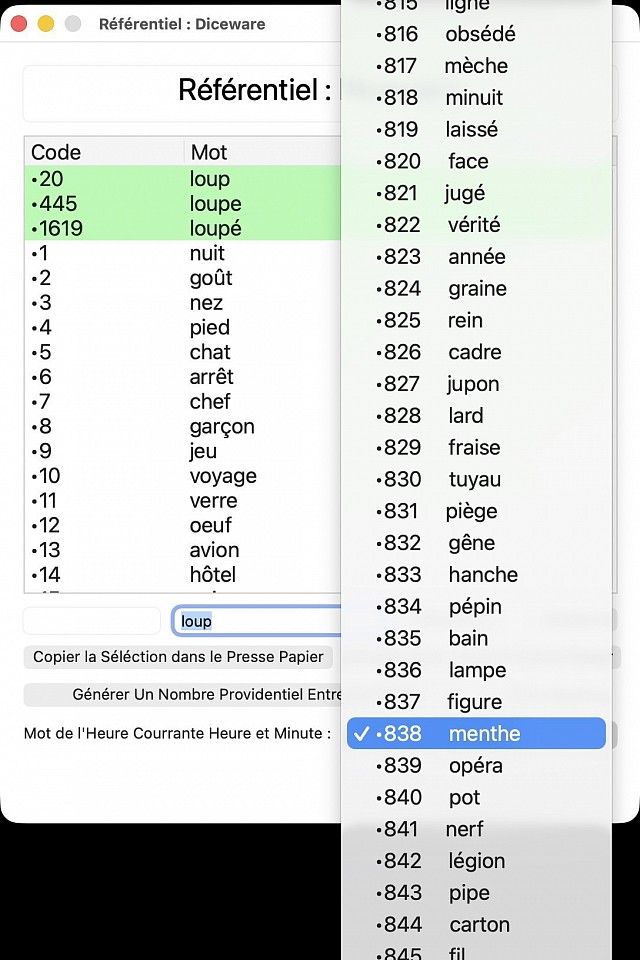Pick 841 nerf in the popup list
Viewport: 640px width, 960px height.
(x=476, y=829)
